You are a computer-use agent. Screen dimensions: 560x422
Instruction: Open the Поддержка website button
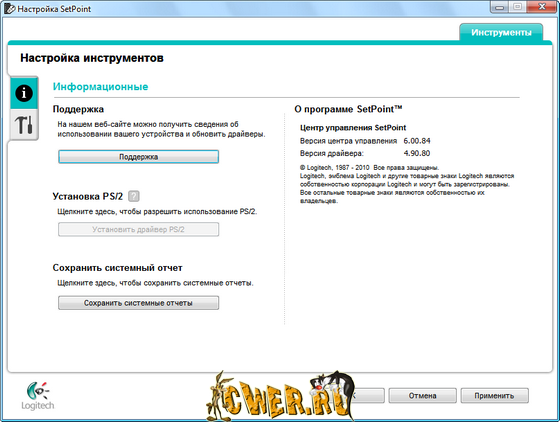pyautogui.click(x=139, y=157)
